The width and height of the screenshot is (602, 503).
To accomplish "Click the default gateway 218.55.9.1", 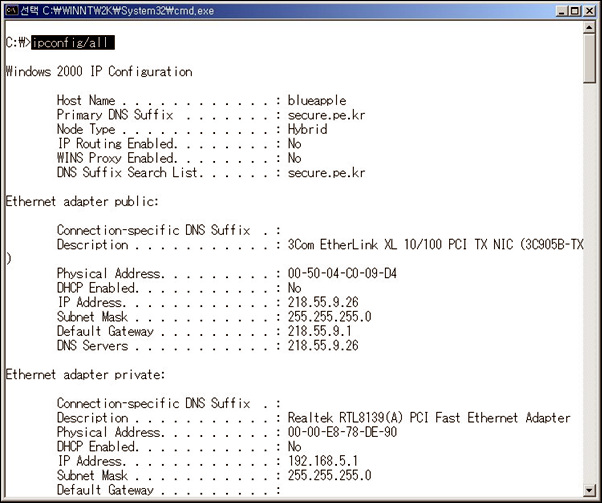I will [x=319, y=331].
